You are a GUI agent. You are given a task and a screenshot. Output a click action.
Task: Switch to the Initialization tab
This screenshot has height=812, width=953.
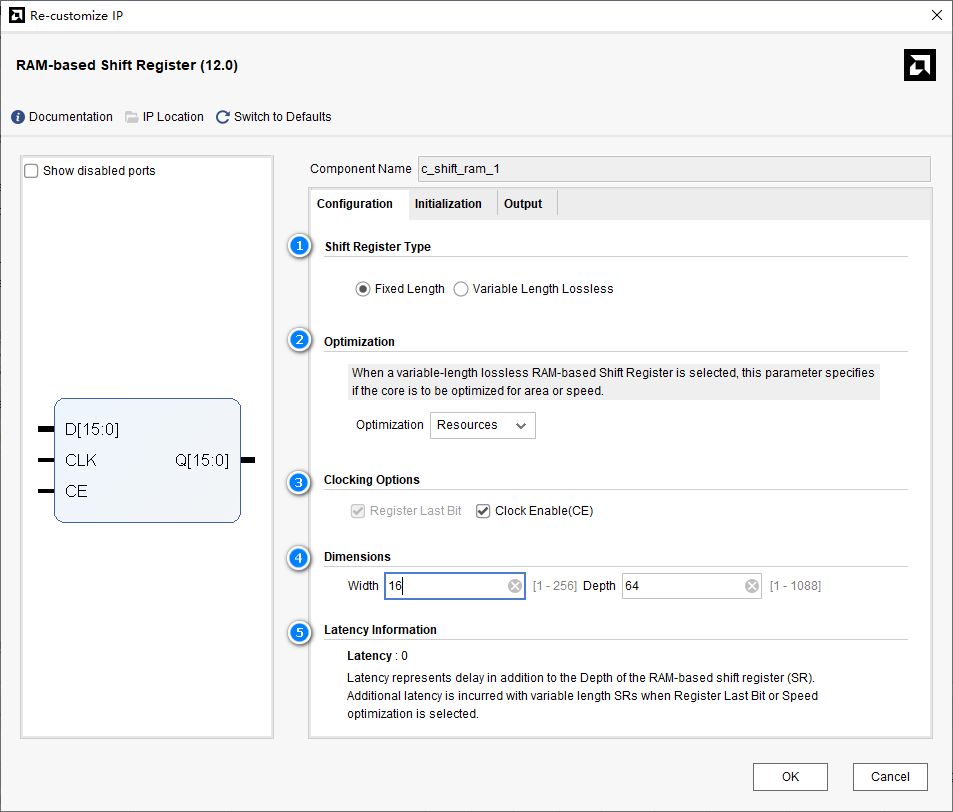pyautogui.click(x=448, y=204)
